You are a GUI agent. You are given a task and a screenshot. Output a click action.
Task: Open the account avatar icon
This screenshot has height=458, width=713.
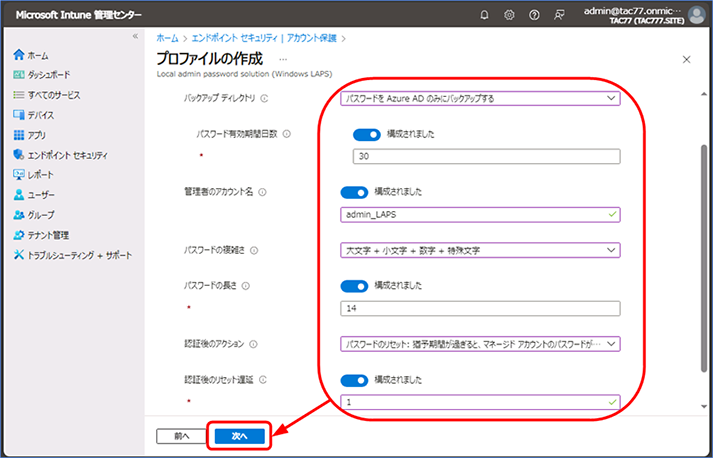pos(696,15)
